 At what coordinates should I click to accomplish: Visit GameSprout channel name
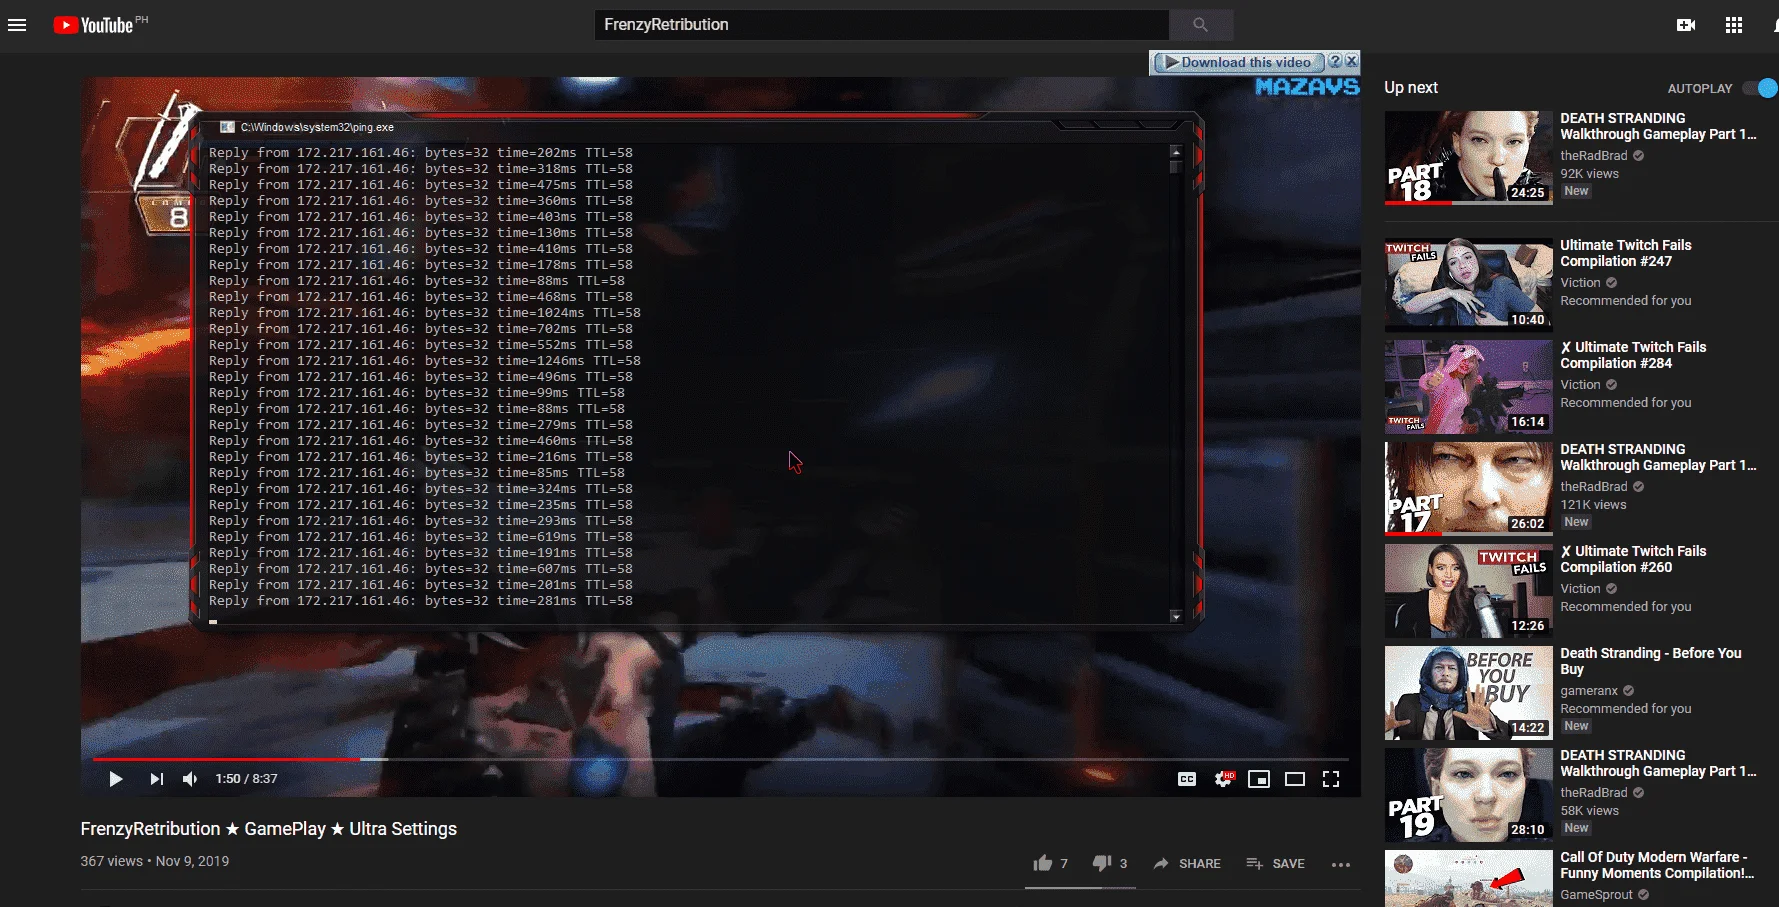(1596, 895)
